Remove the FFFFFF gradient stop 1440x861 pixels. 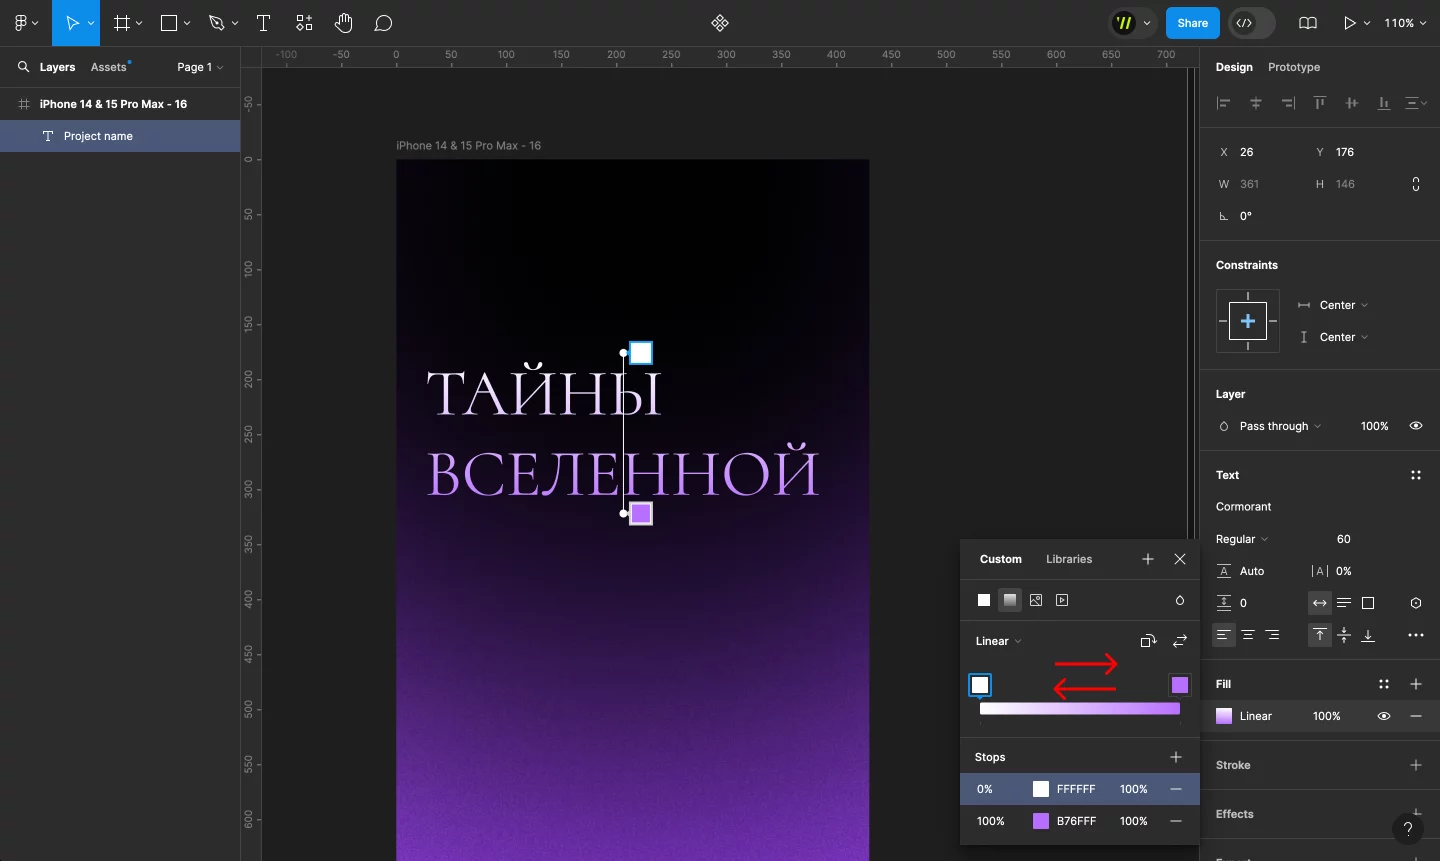point(1176,789)
